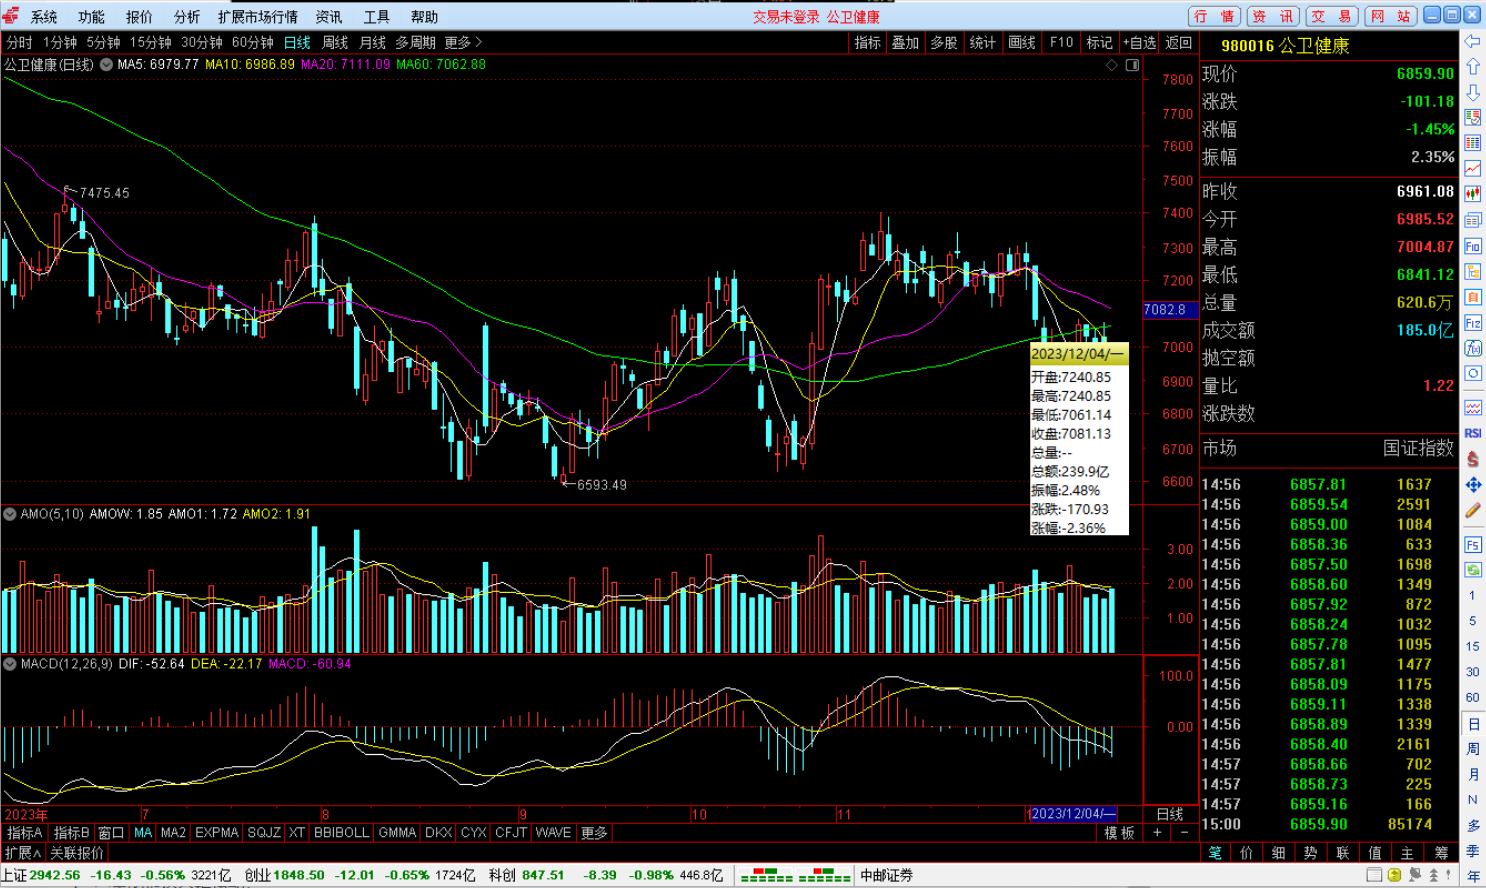Select weekly 周 period in right sidebar
This screenshot has height=888, width=1486.
click(x=1473, y=749)
